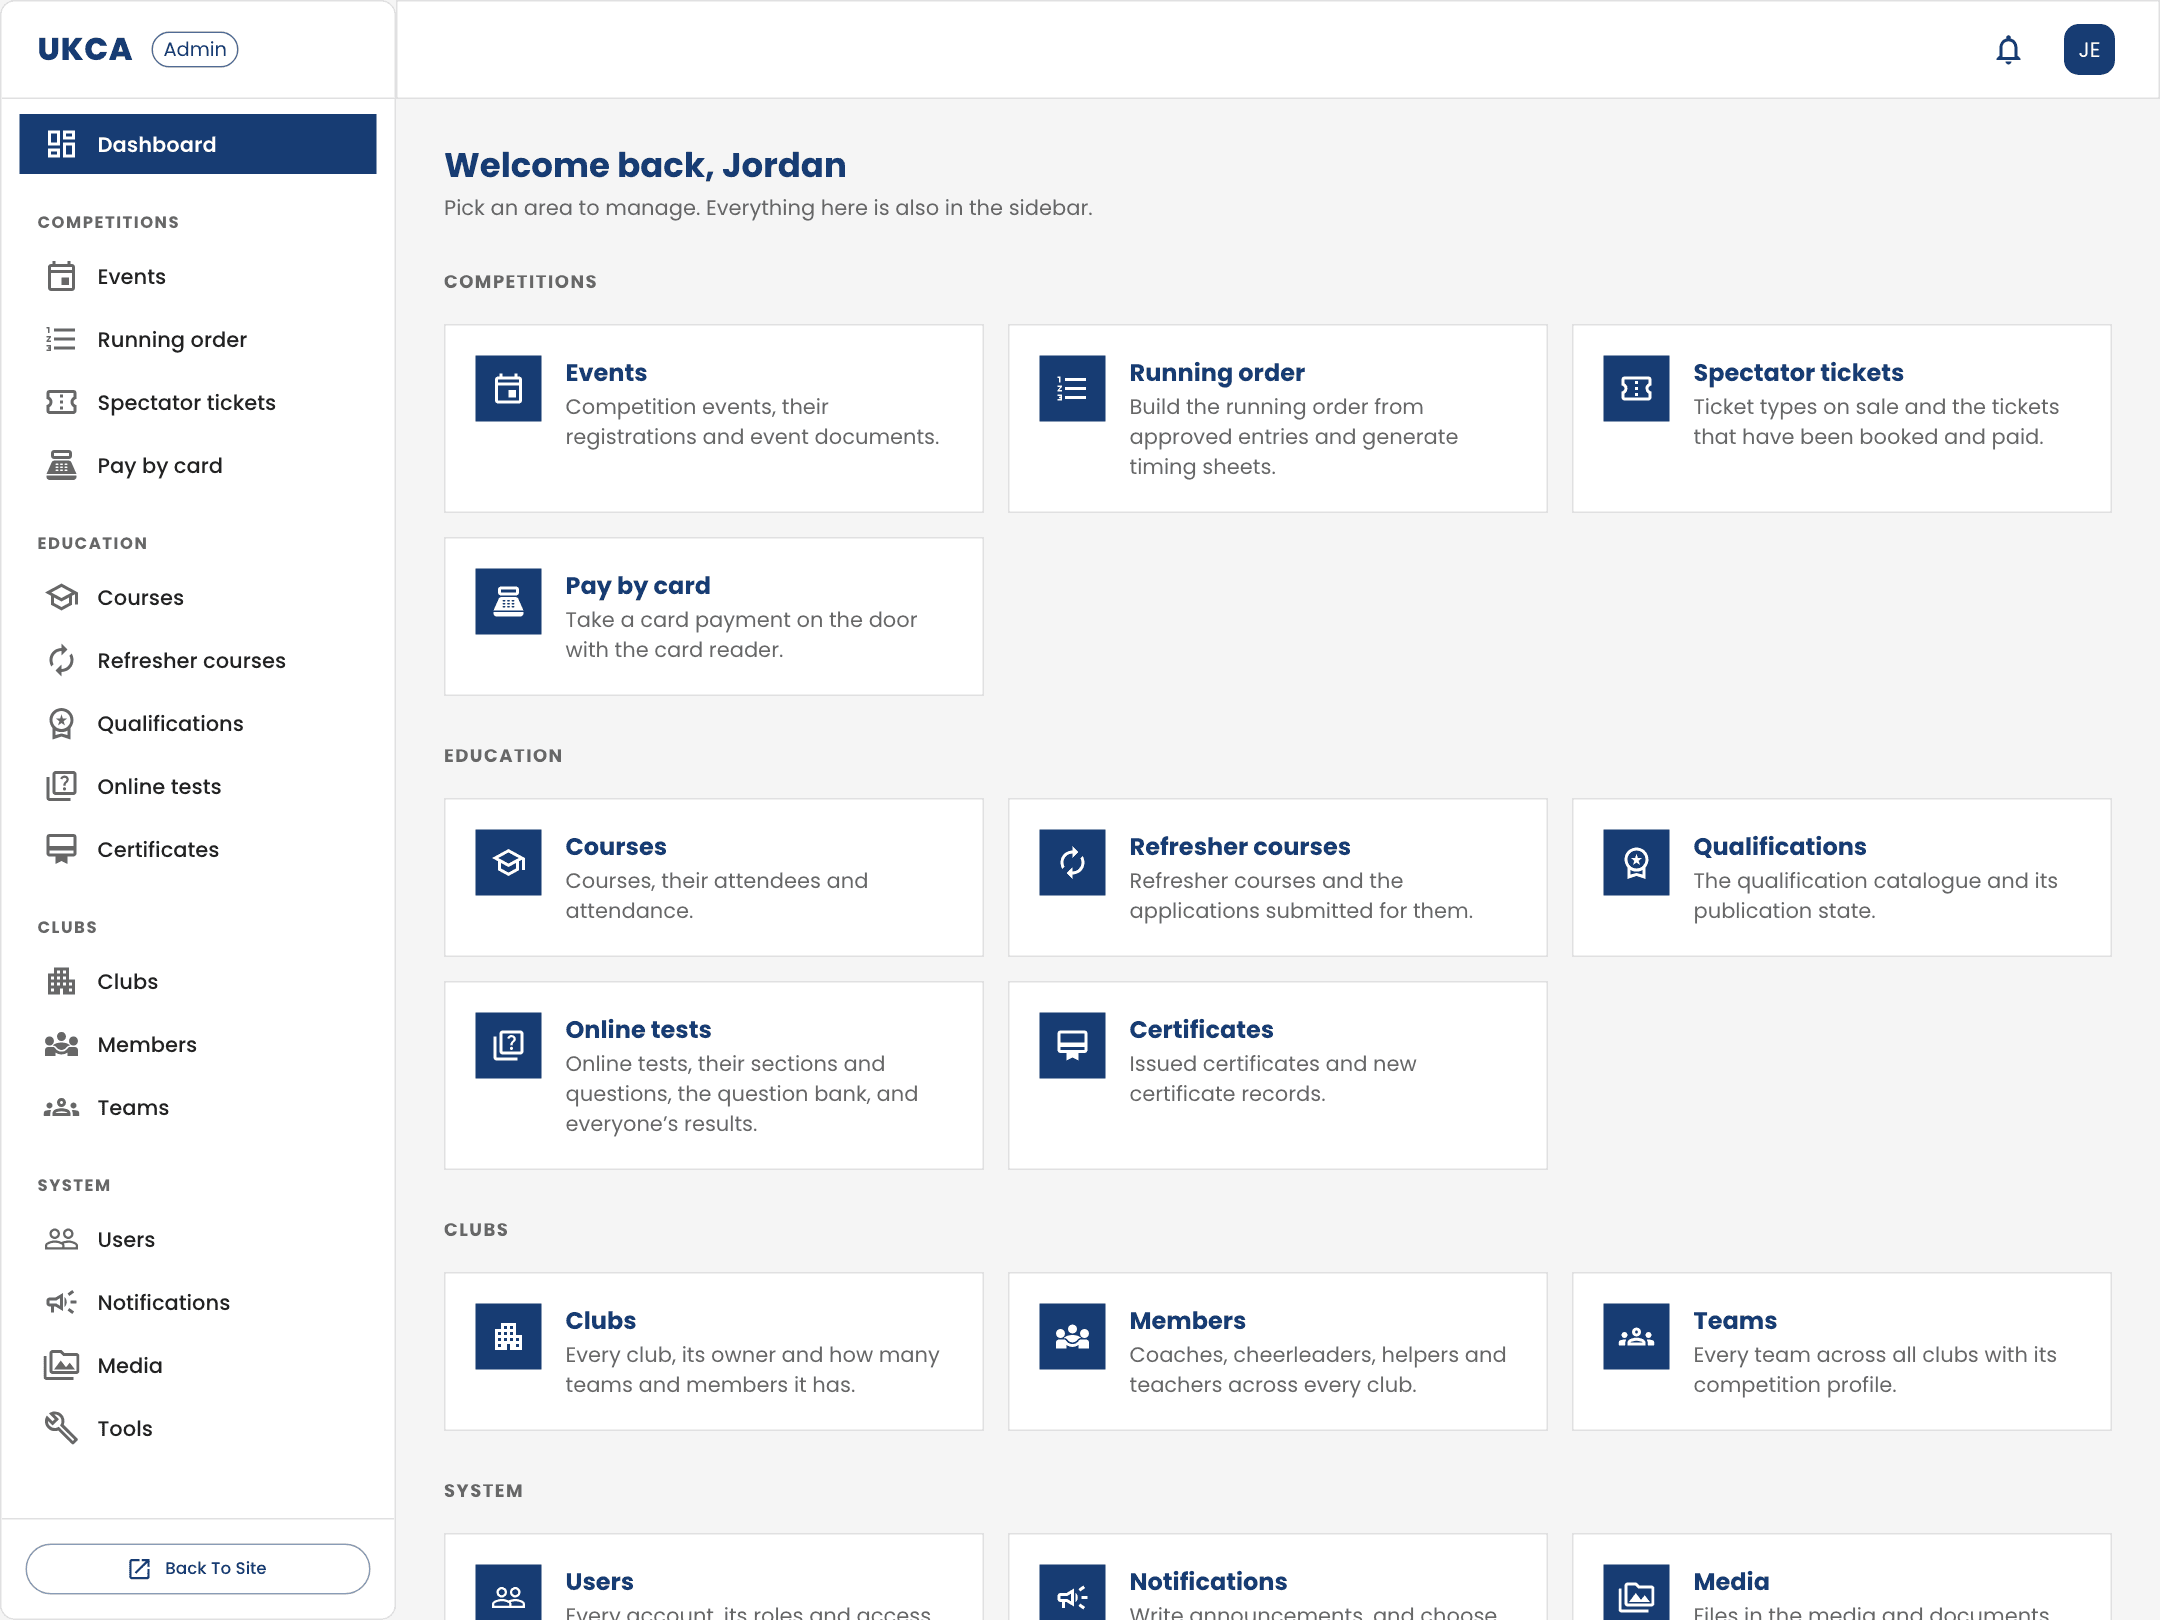The width and height of the screenshot is (2160, 1620).
Task: Click the Teams card group icon
Action: click(x=1636, y=1336)
